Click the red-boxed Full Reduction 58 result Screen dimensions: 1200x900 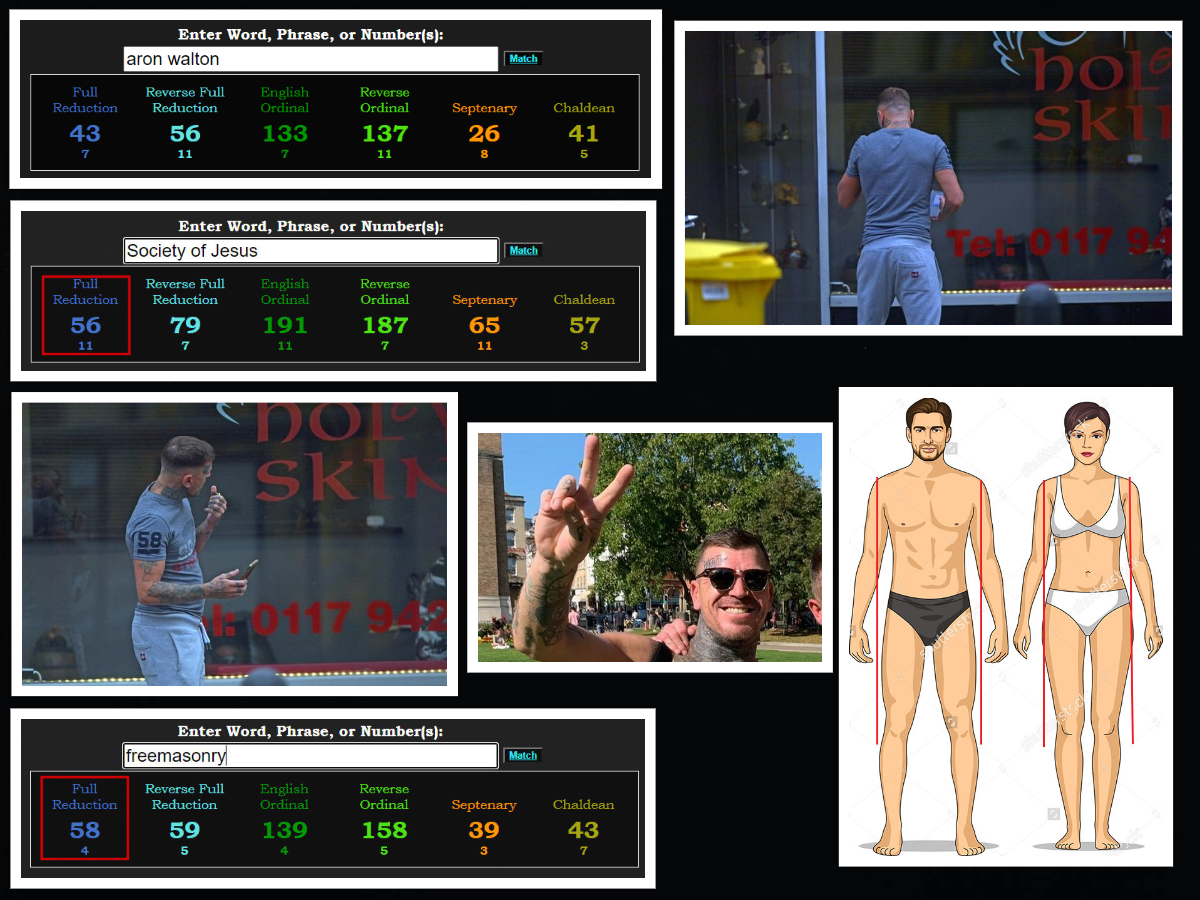pyautogui.click(x=85, y=819)
